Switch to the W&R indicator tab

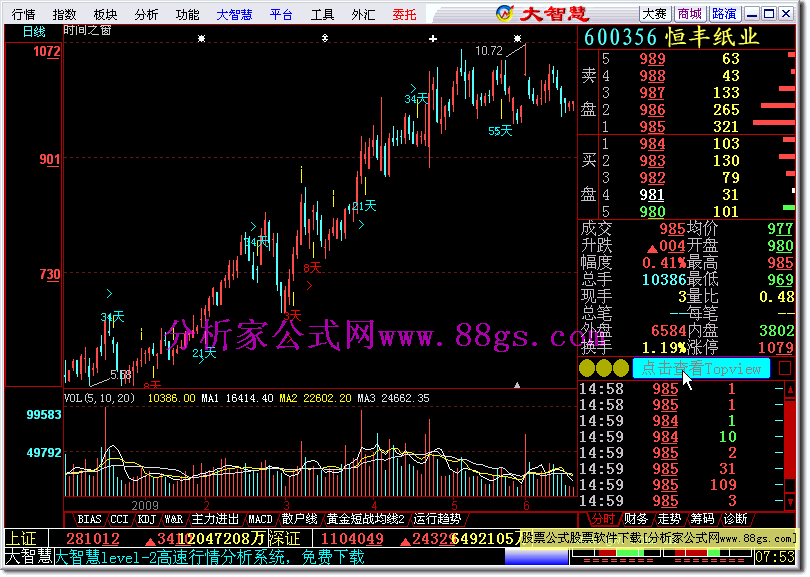174,519
